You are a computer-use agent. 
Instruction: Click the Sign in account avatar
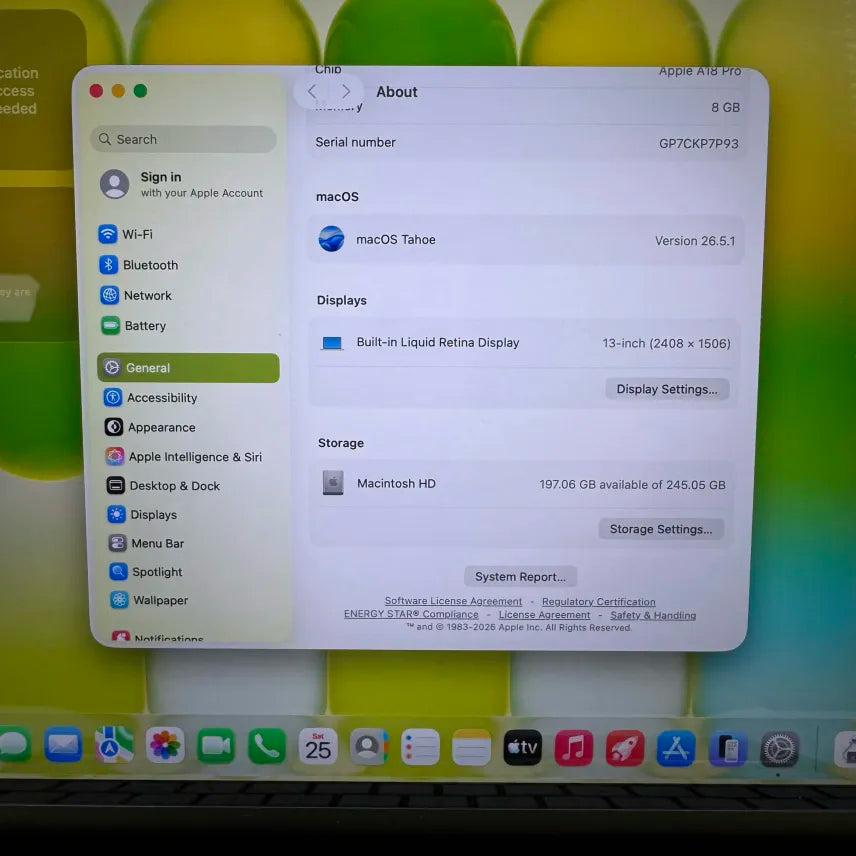115,184
